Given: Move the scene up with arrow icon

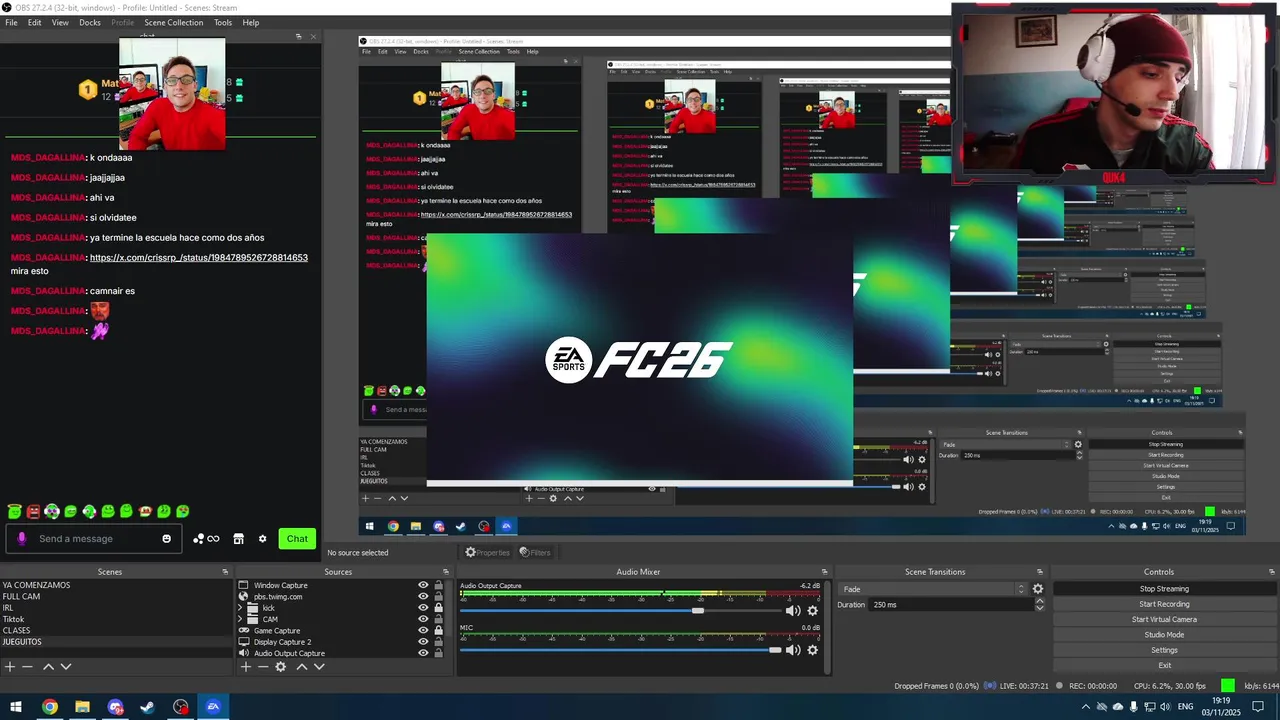Looking at the screenshot, I should pyautogui.click(x=47, y=667).
